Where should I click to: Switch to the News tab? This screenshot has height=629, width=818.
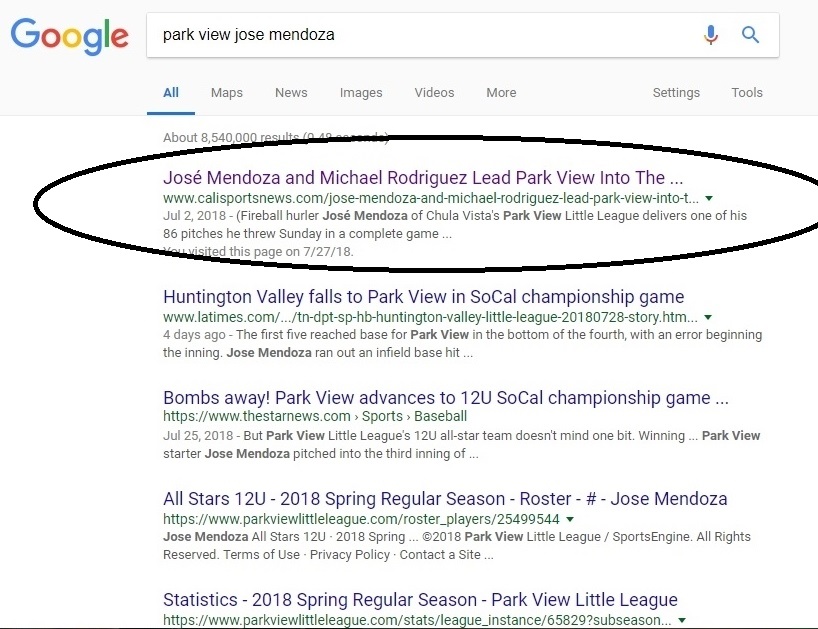coord(291,93)
